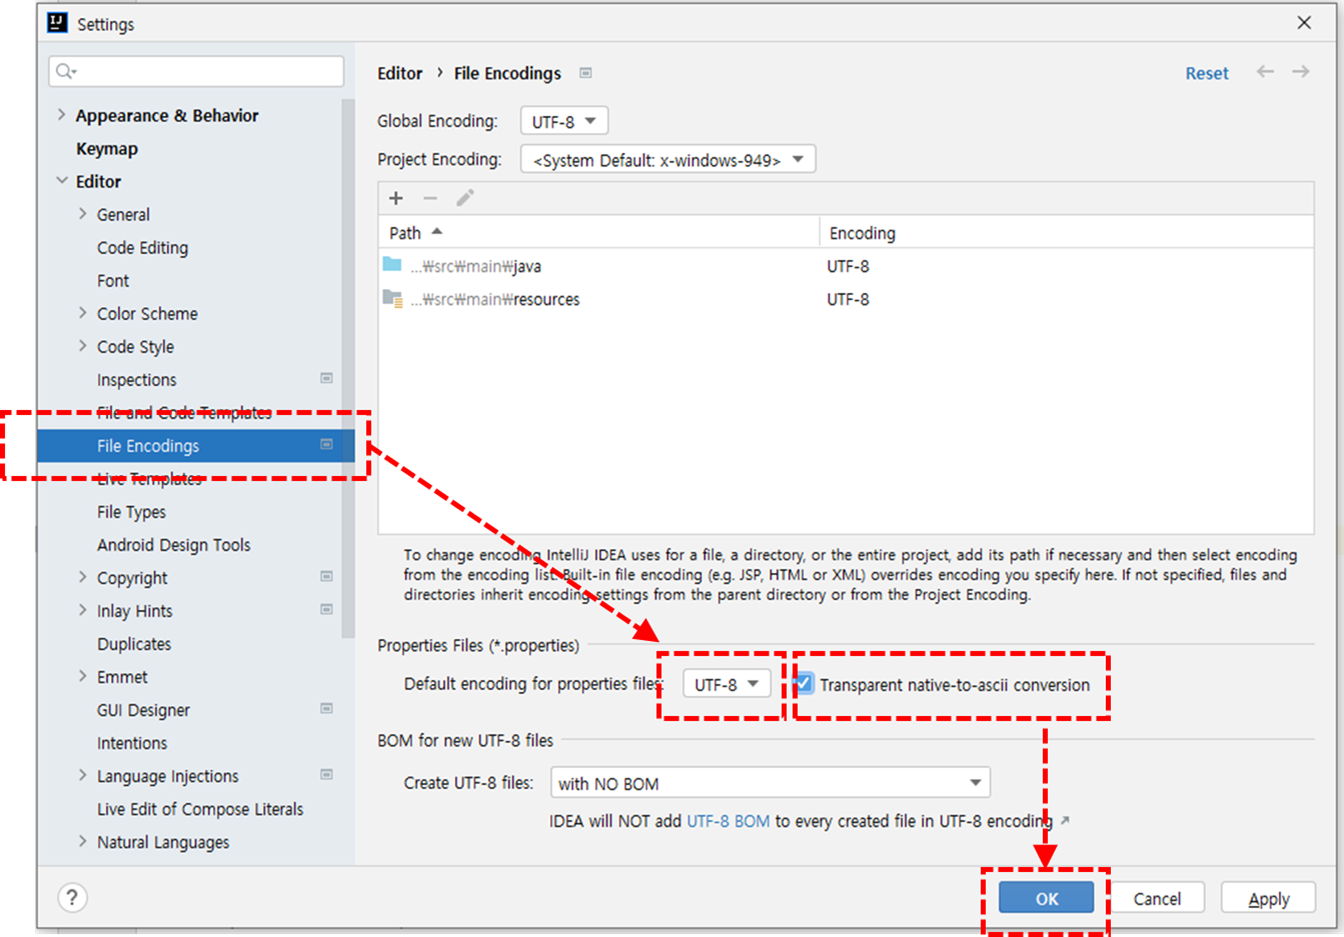This screenshot has height=937, width=1344.
Task: Open File Types settings page
Action: (131, 512)
